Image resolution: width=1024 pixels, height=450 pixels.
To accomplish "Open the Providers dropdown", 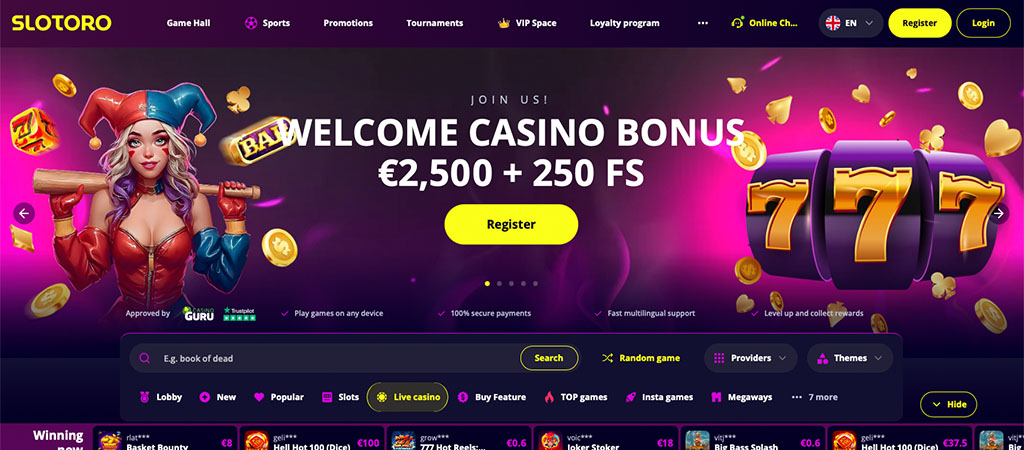I will 750,358.
